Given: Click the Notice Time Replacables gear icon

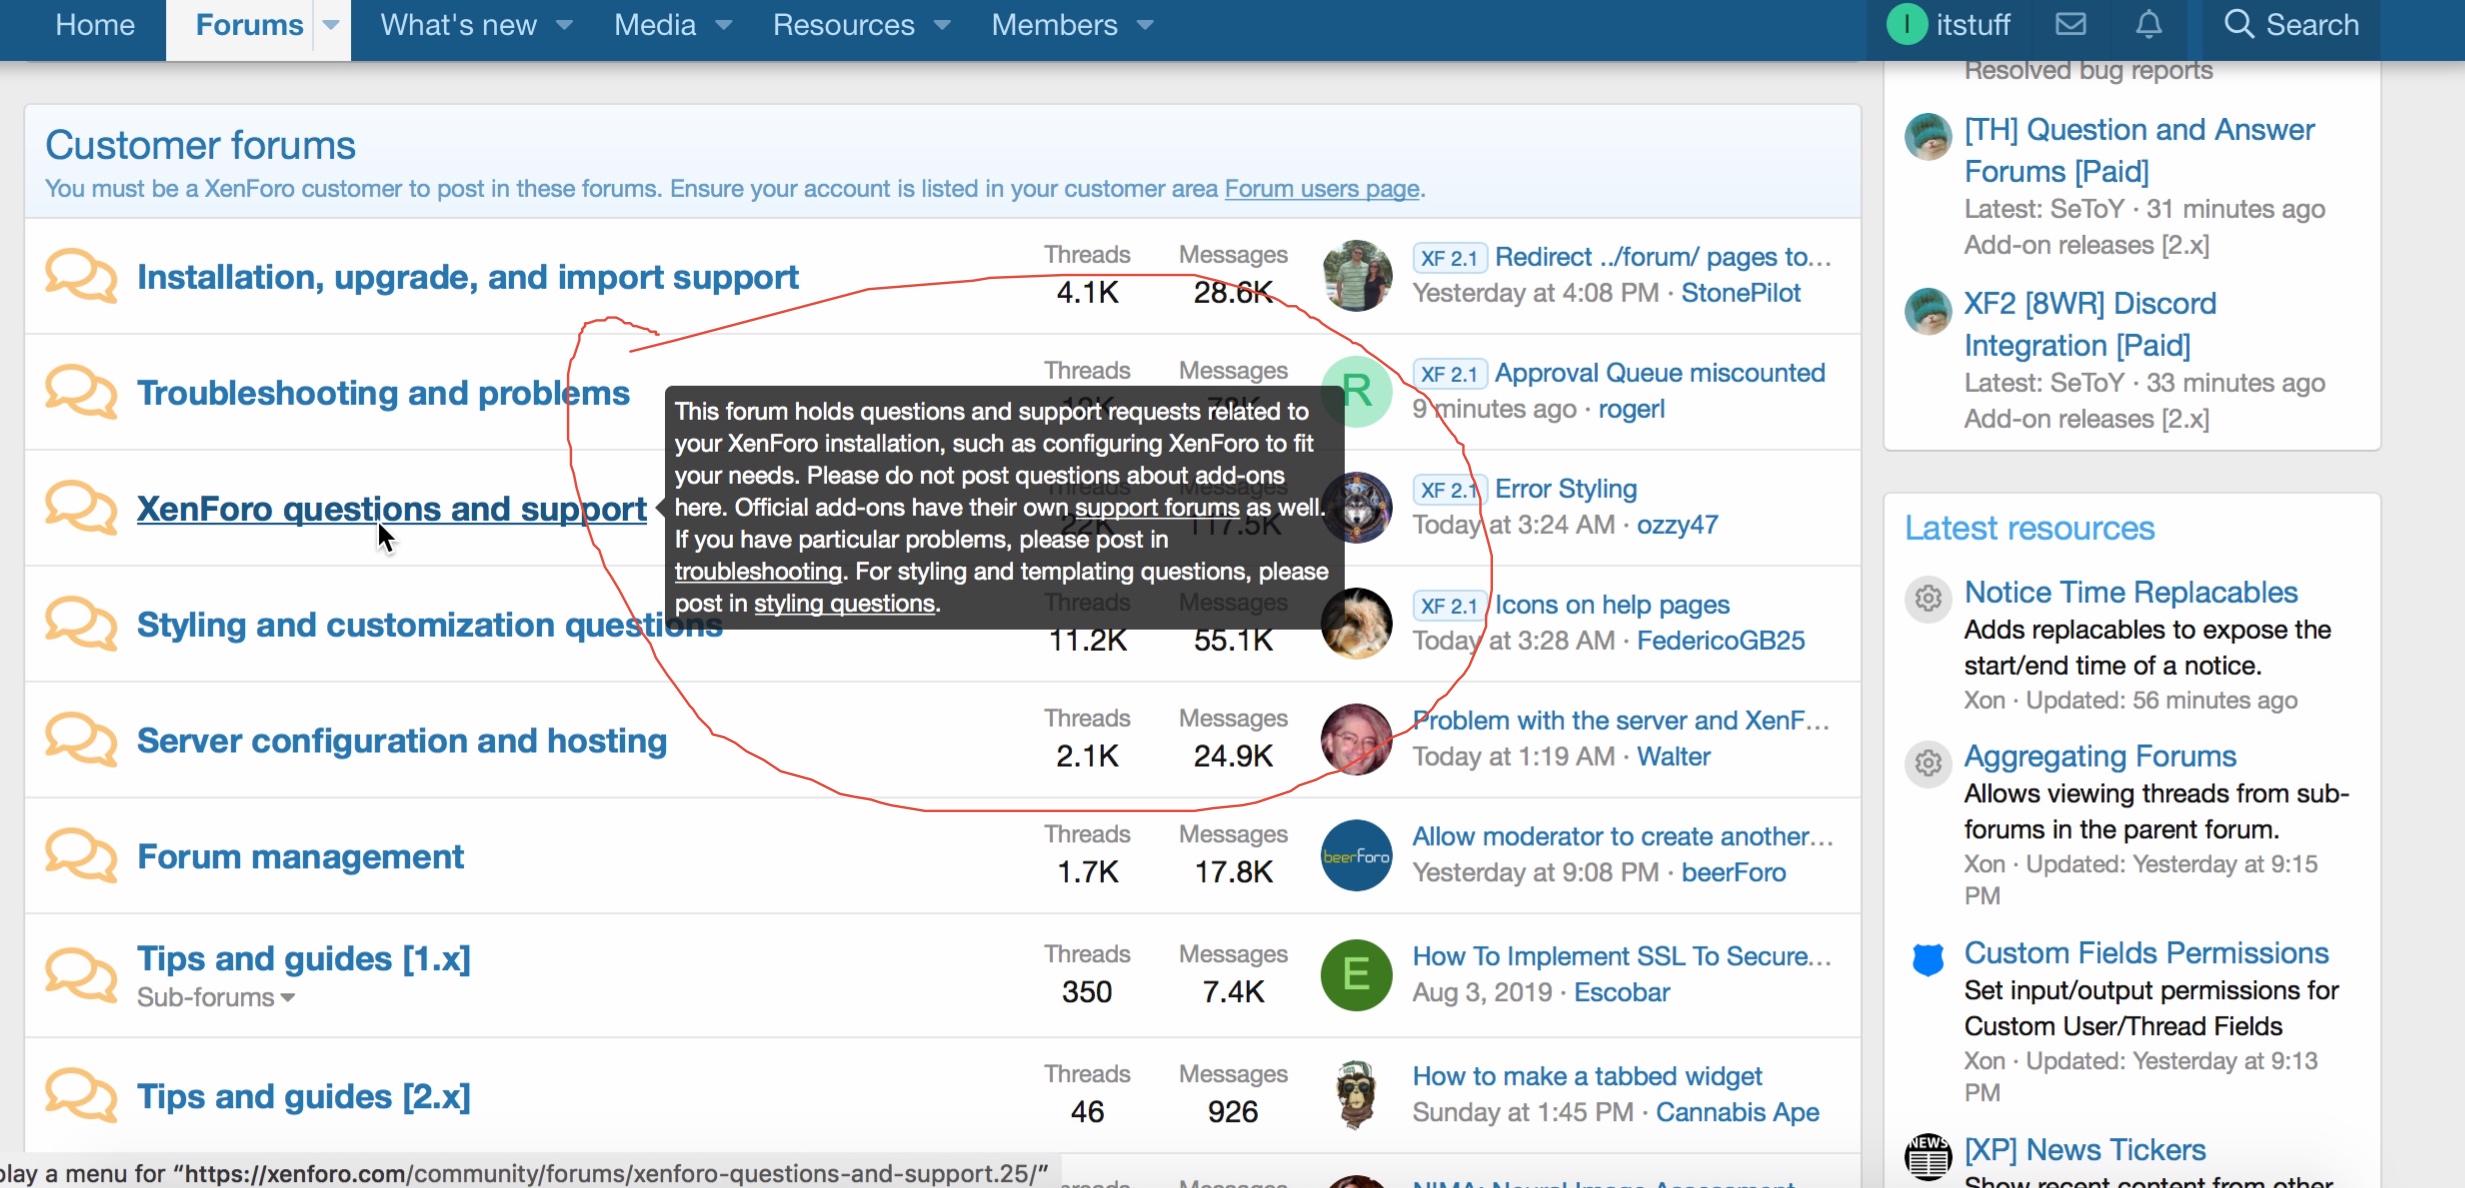Looking at the screenshot, I should tap(1928, 598).
